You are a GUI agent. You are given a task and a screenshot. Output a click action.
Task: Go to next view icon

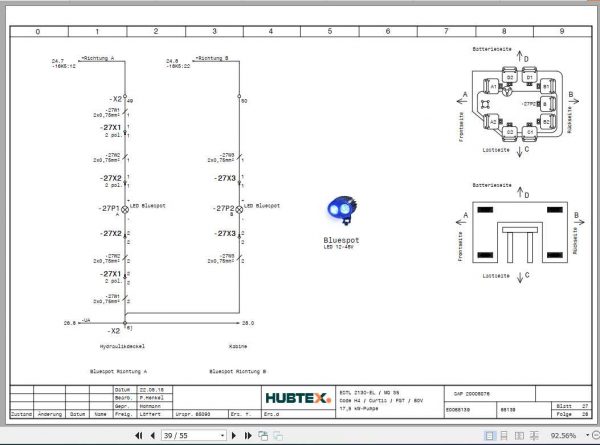[x=278, y=436]
